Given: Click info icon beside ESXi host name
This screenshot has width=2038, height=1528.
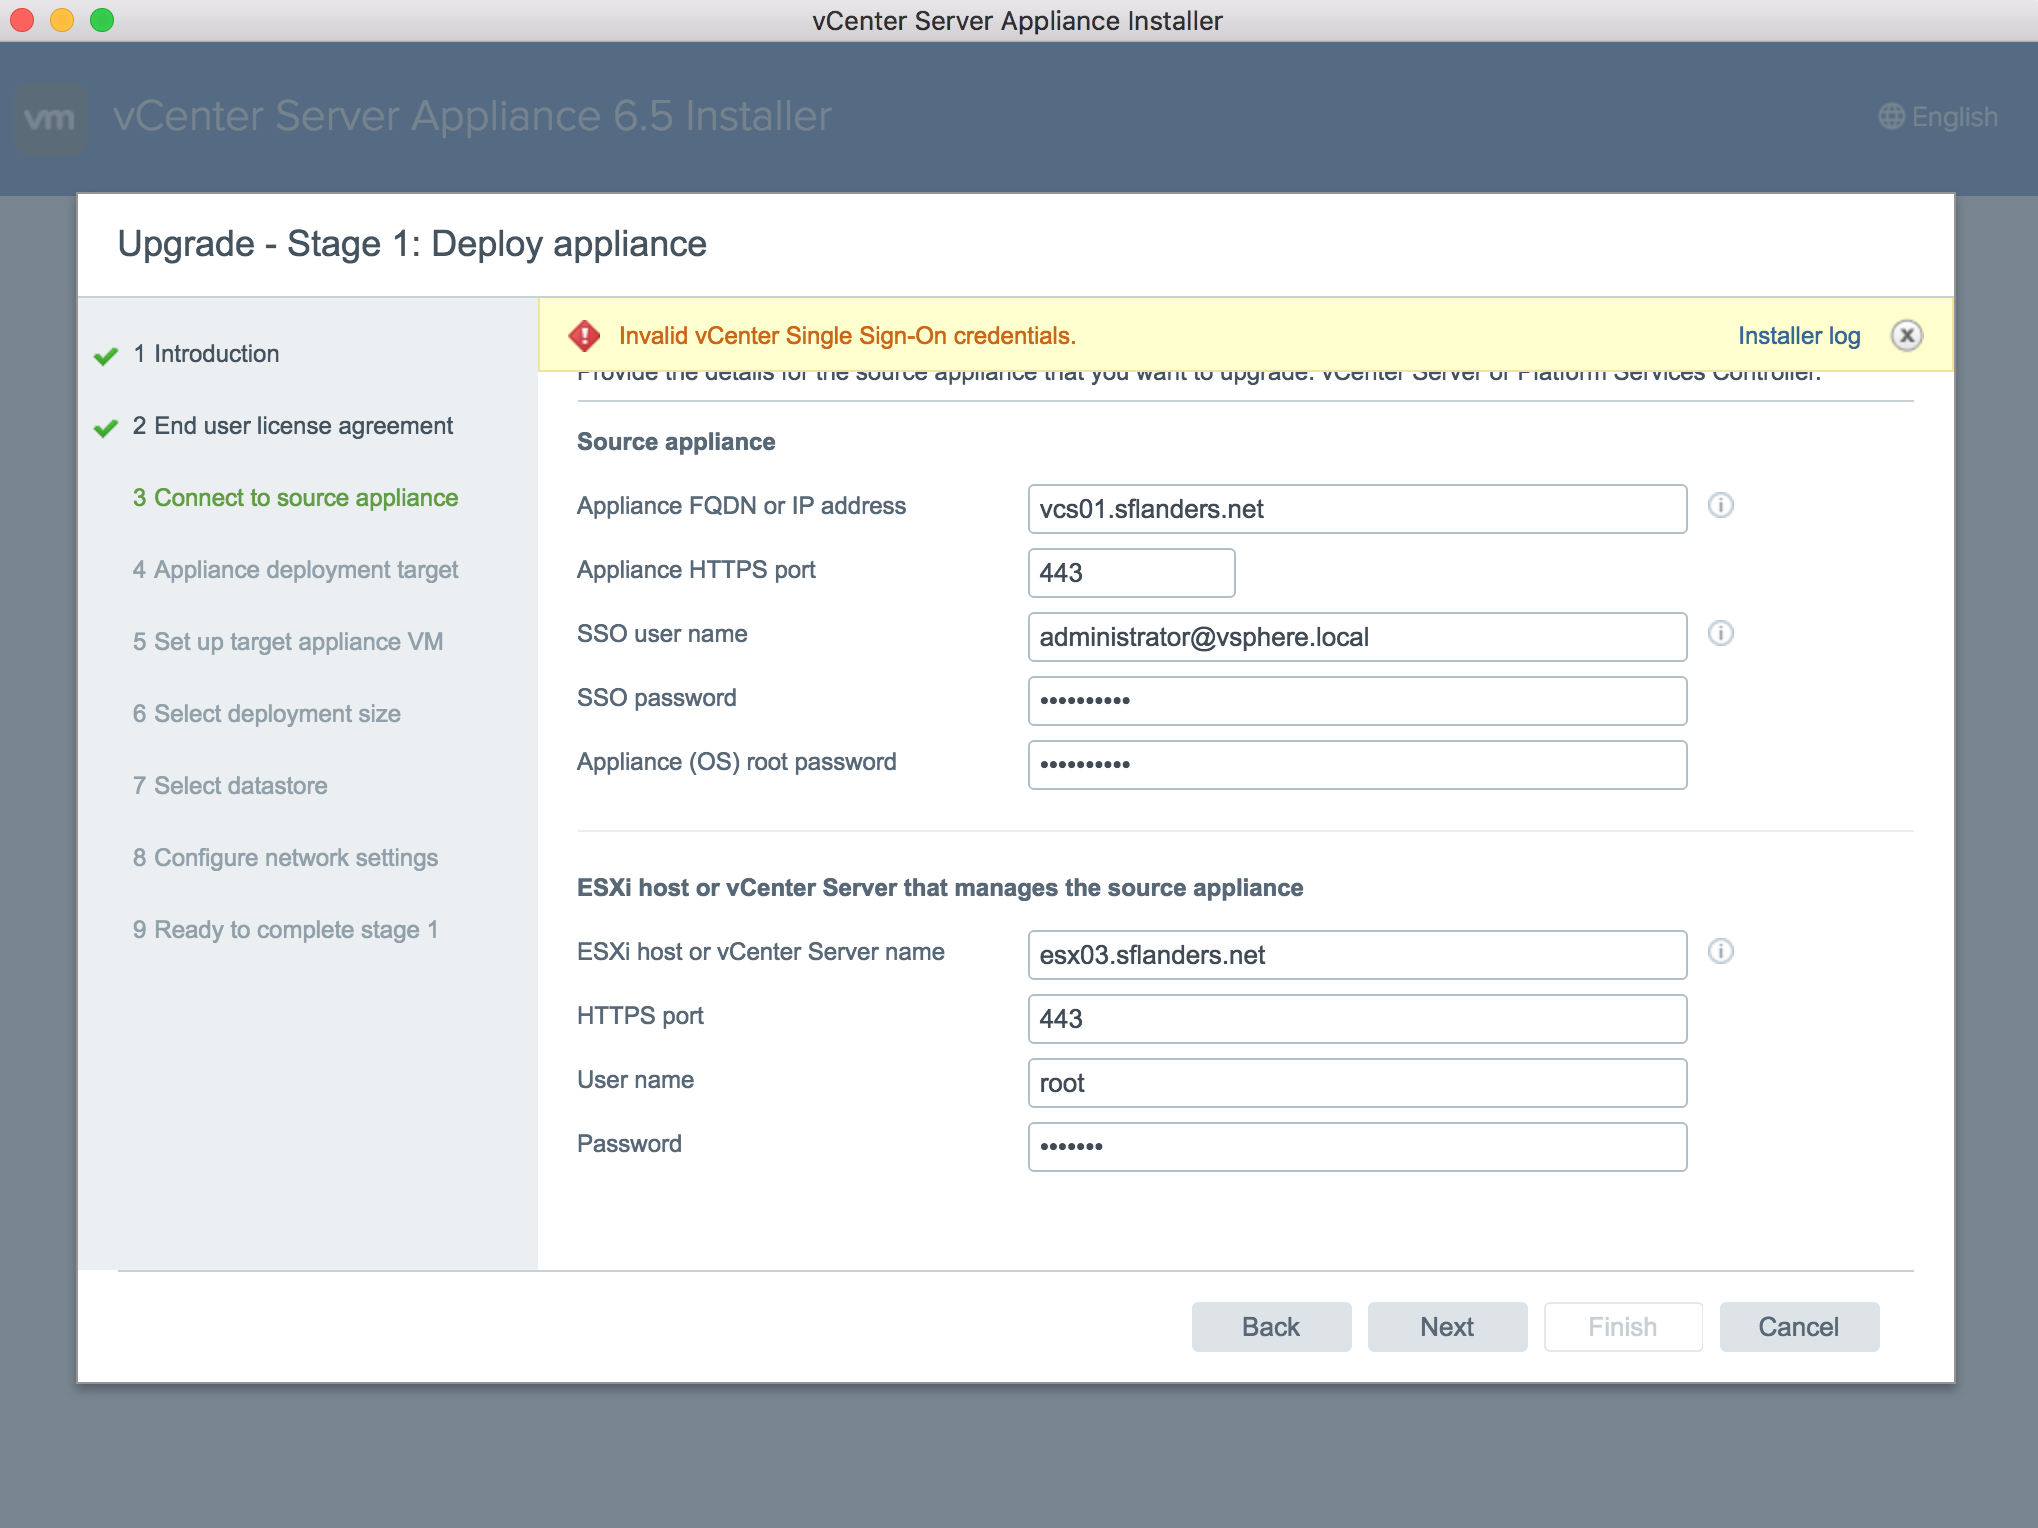Looking at the screenshot, I should (1720, 952).
